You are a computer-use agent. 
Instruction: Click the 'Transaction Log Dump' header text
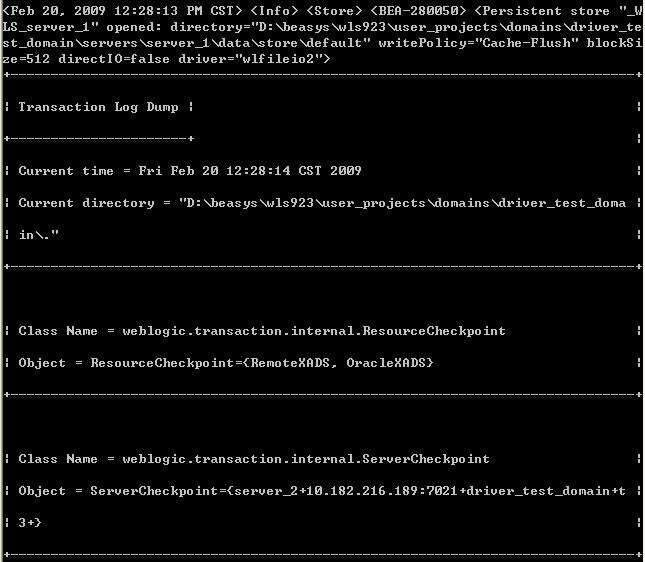click(x=98, y=107)
